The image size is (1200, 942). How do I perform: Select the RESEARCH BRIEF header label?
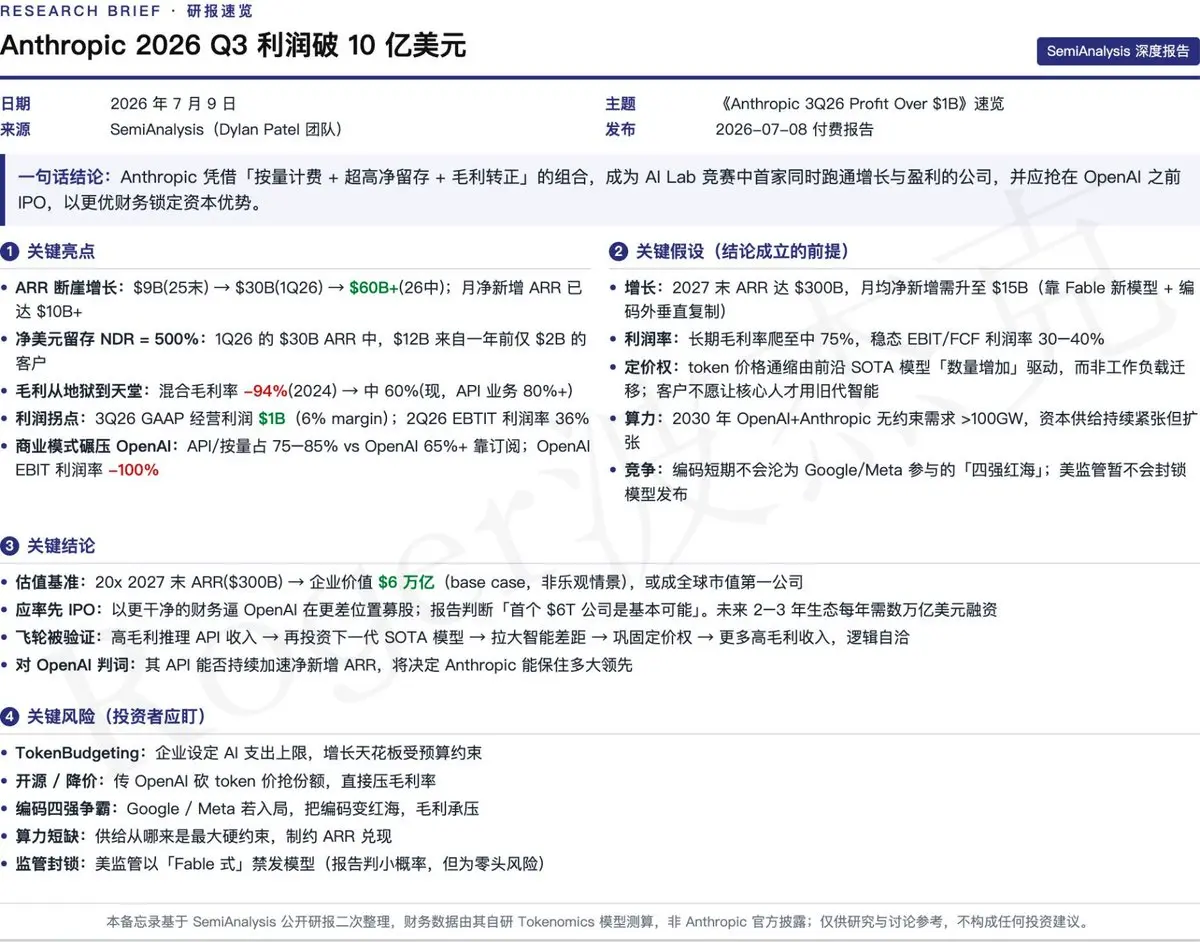81,11
